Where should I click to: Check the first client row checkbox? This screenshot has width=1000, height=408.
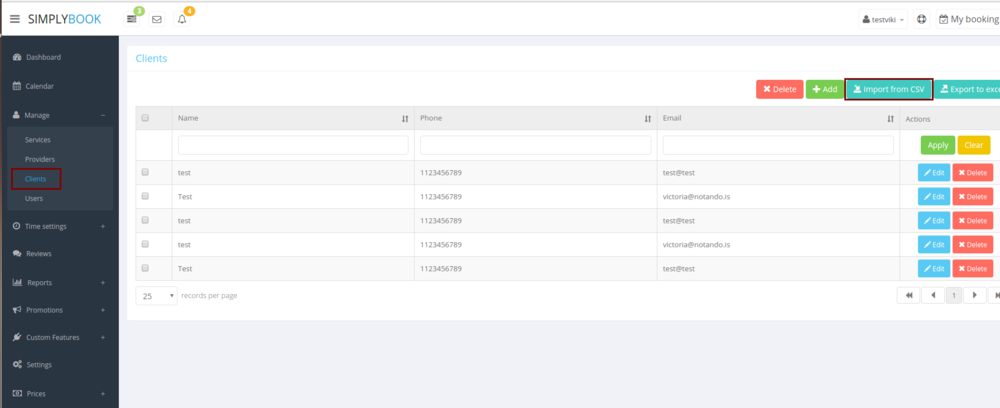(145, 172)
